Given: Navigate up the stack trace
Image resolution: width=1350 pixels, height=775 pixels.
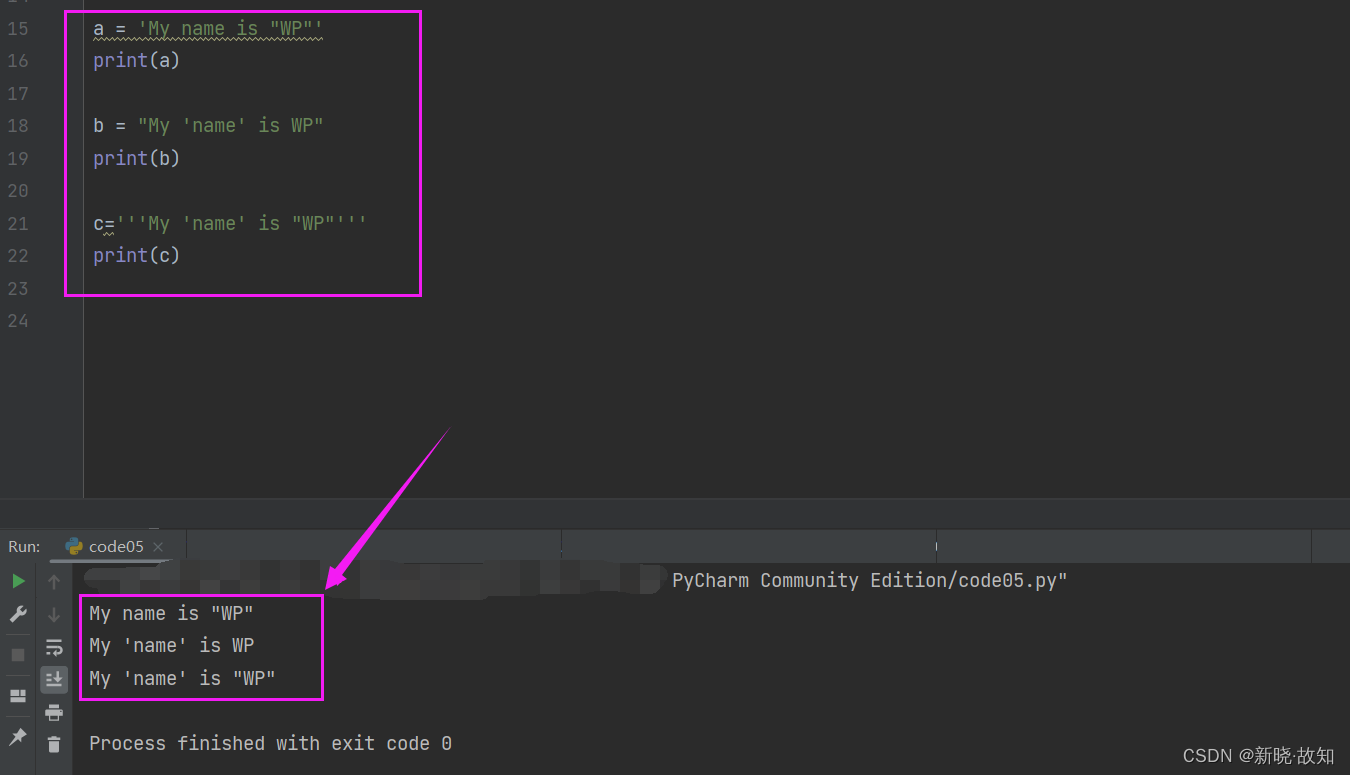Looking at the screenshot, I should point(54,580).
